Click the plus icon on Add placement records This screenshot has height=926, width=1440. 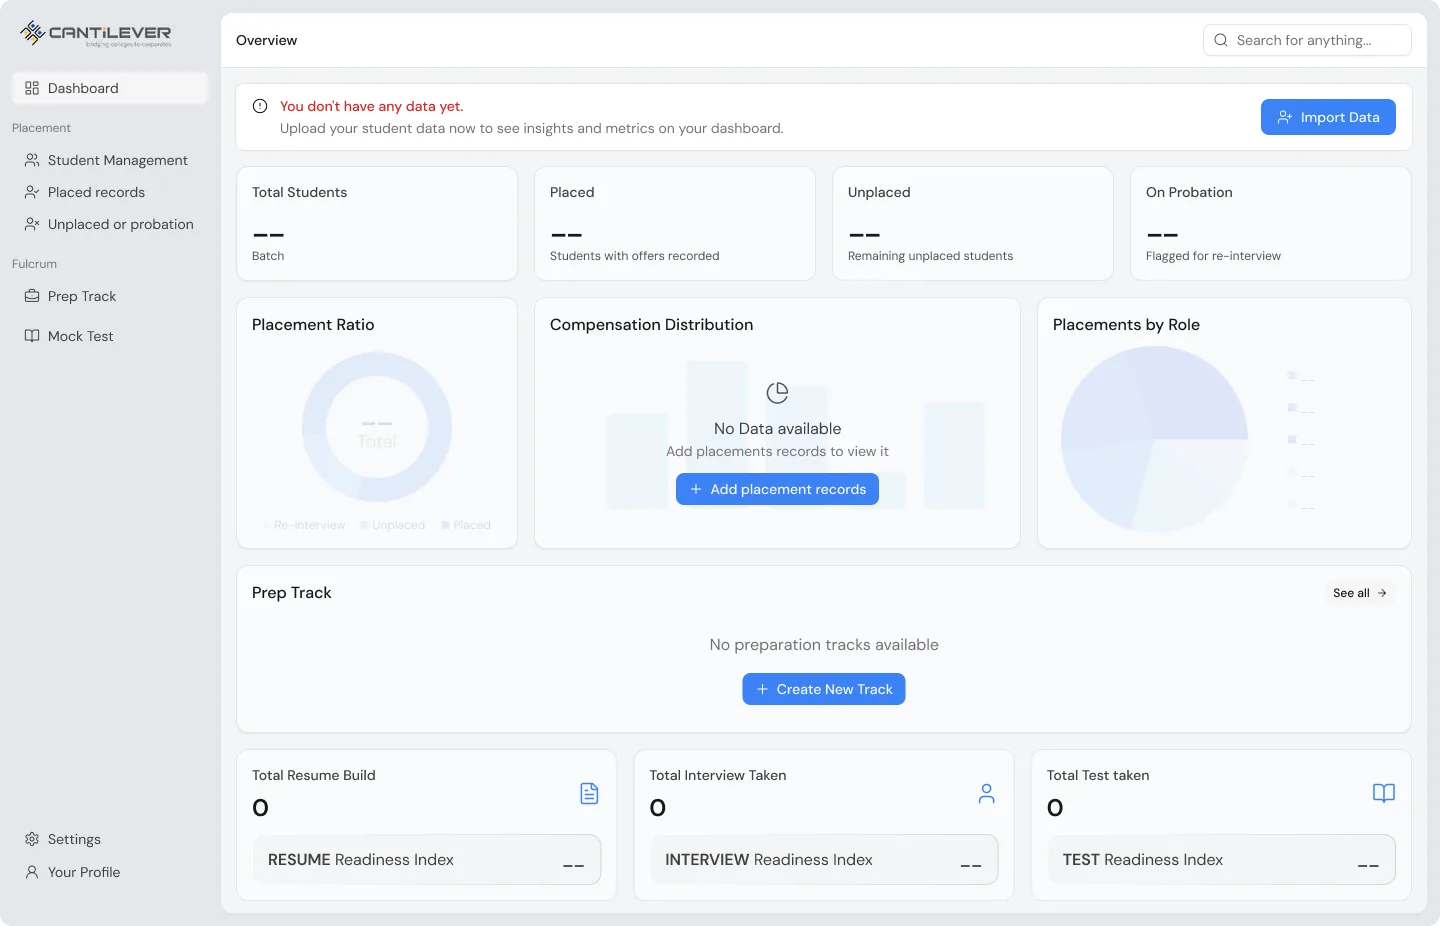696,489
